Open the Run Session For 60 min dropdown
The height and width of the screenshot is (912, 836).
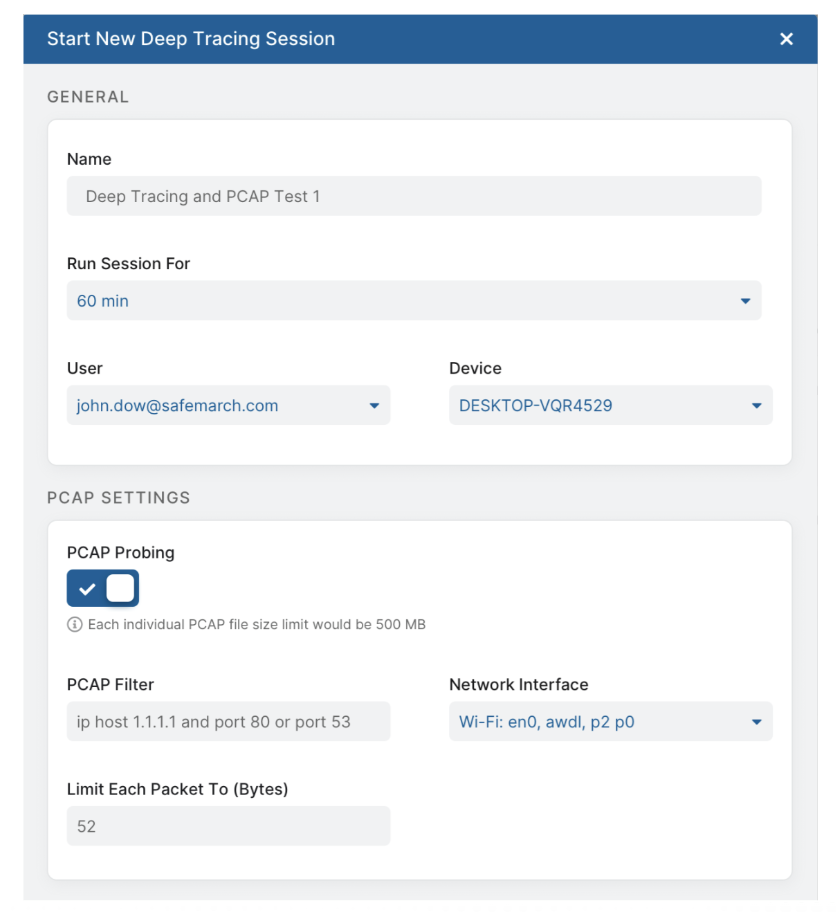(x=413, y=301)
